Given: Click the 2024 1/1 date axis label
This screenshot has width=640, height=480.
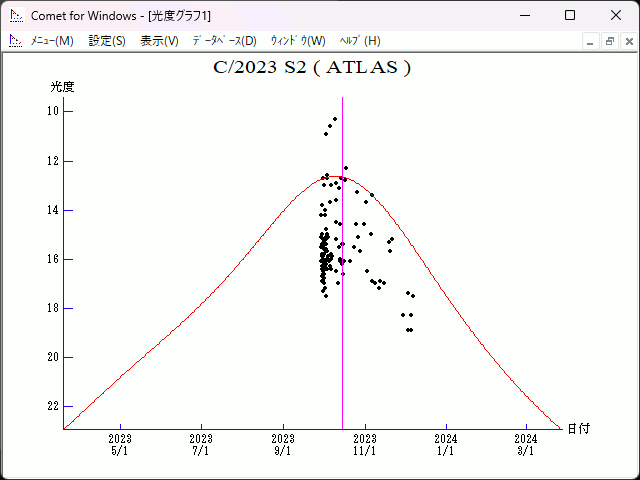Looking at the screenshot, I should (445, 445).
